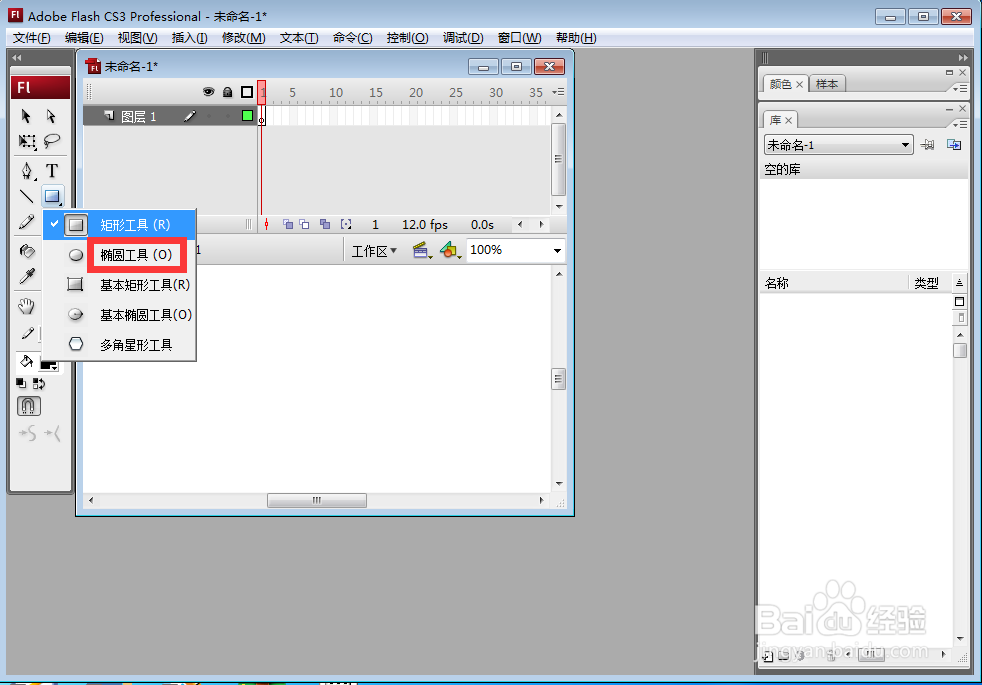Toggle show all layers as outlines

tap(247, 92)
